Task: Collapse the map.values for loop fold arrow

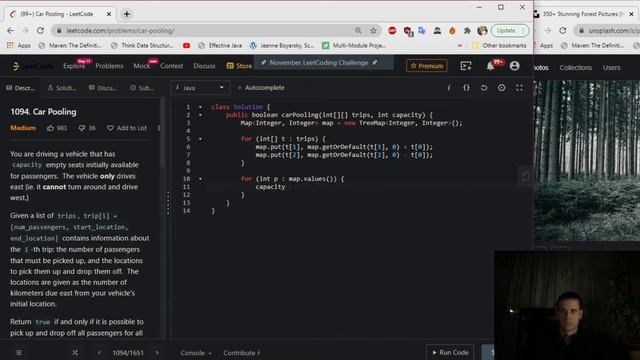Action: click(200, 179)
